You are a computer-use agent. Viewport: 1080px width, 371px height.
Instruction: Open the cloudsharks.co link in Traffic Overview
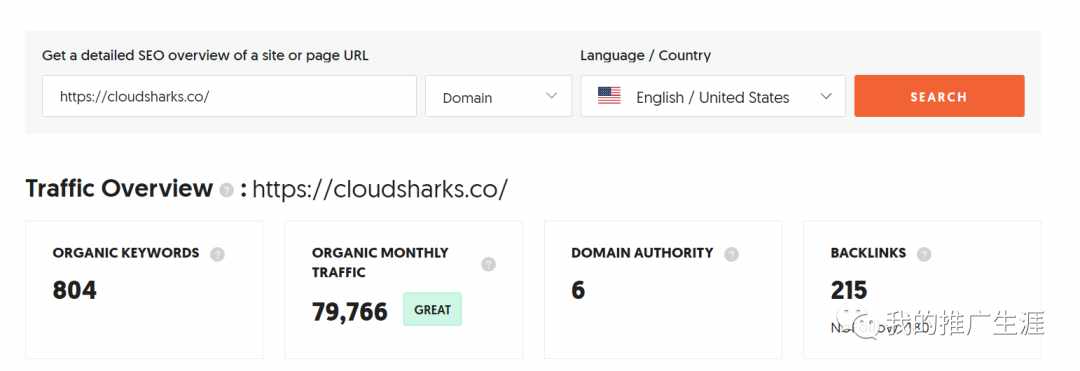(x=380, y=189)
